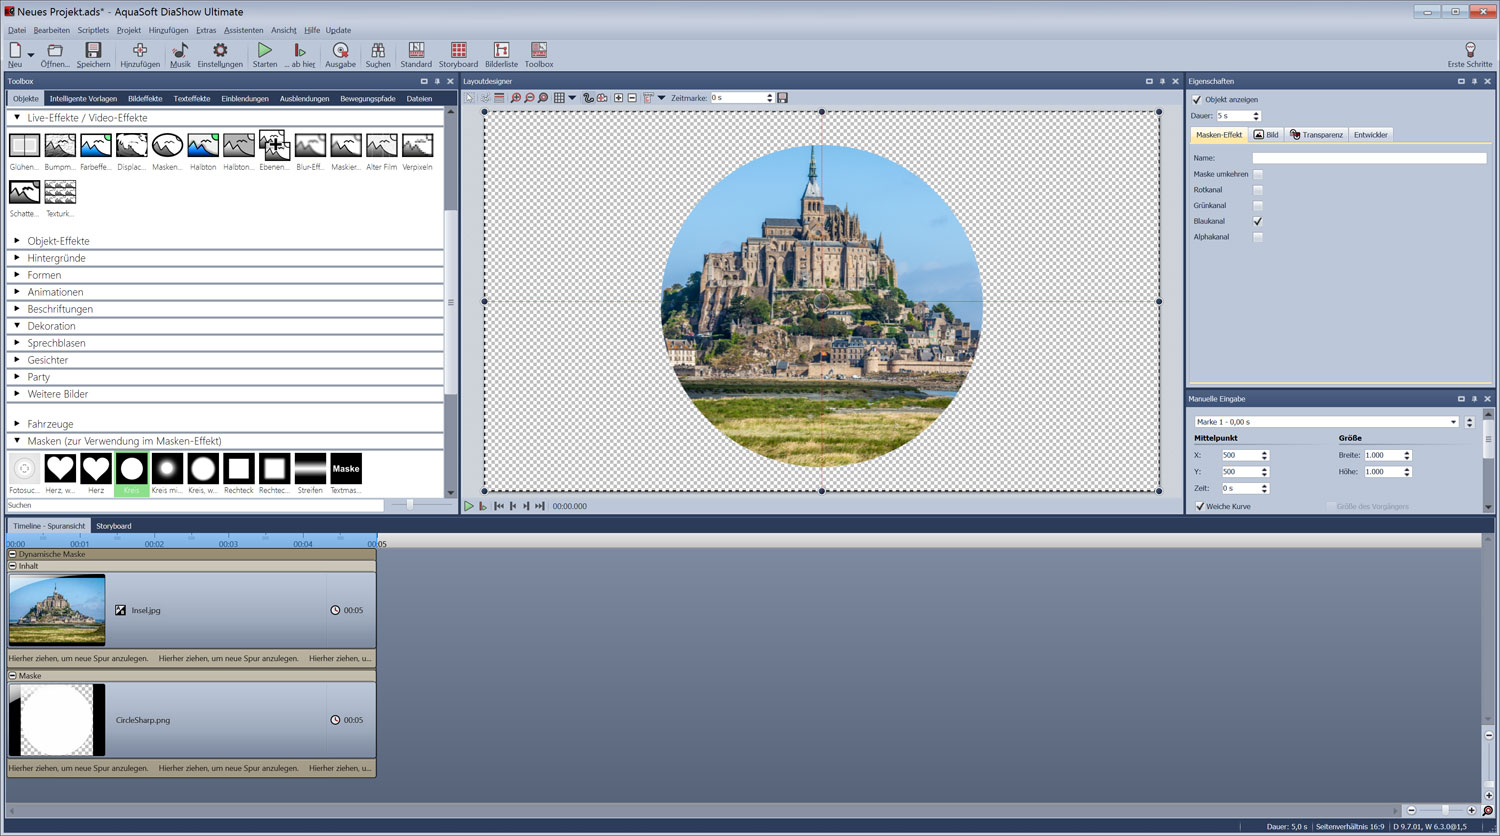
Task: Click the Starten play icon in toolbar
Action: click(264, 50)
